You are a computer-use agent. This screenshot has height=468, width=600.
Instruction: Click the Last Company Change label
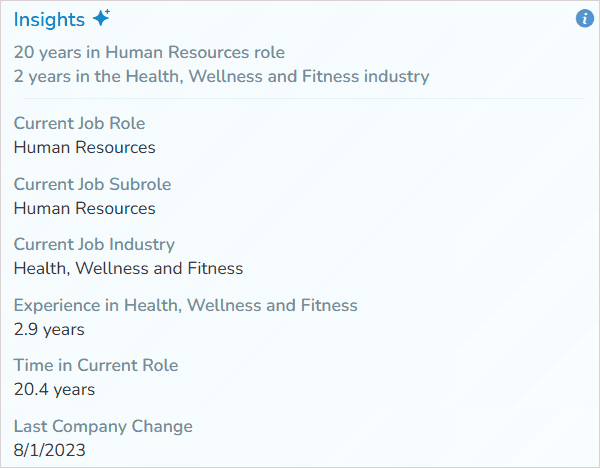(103, 426)
